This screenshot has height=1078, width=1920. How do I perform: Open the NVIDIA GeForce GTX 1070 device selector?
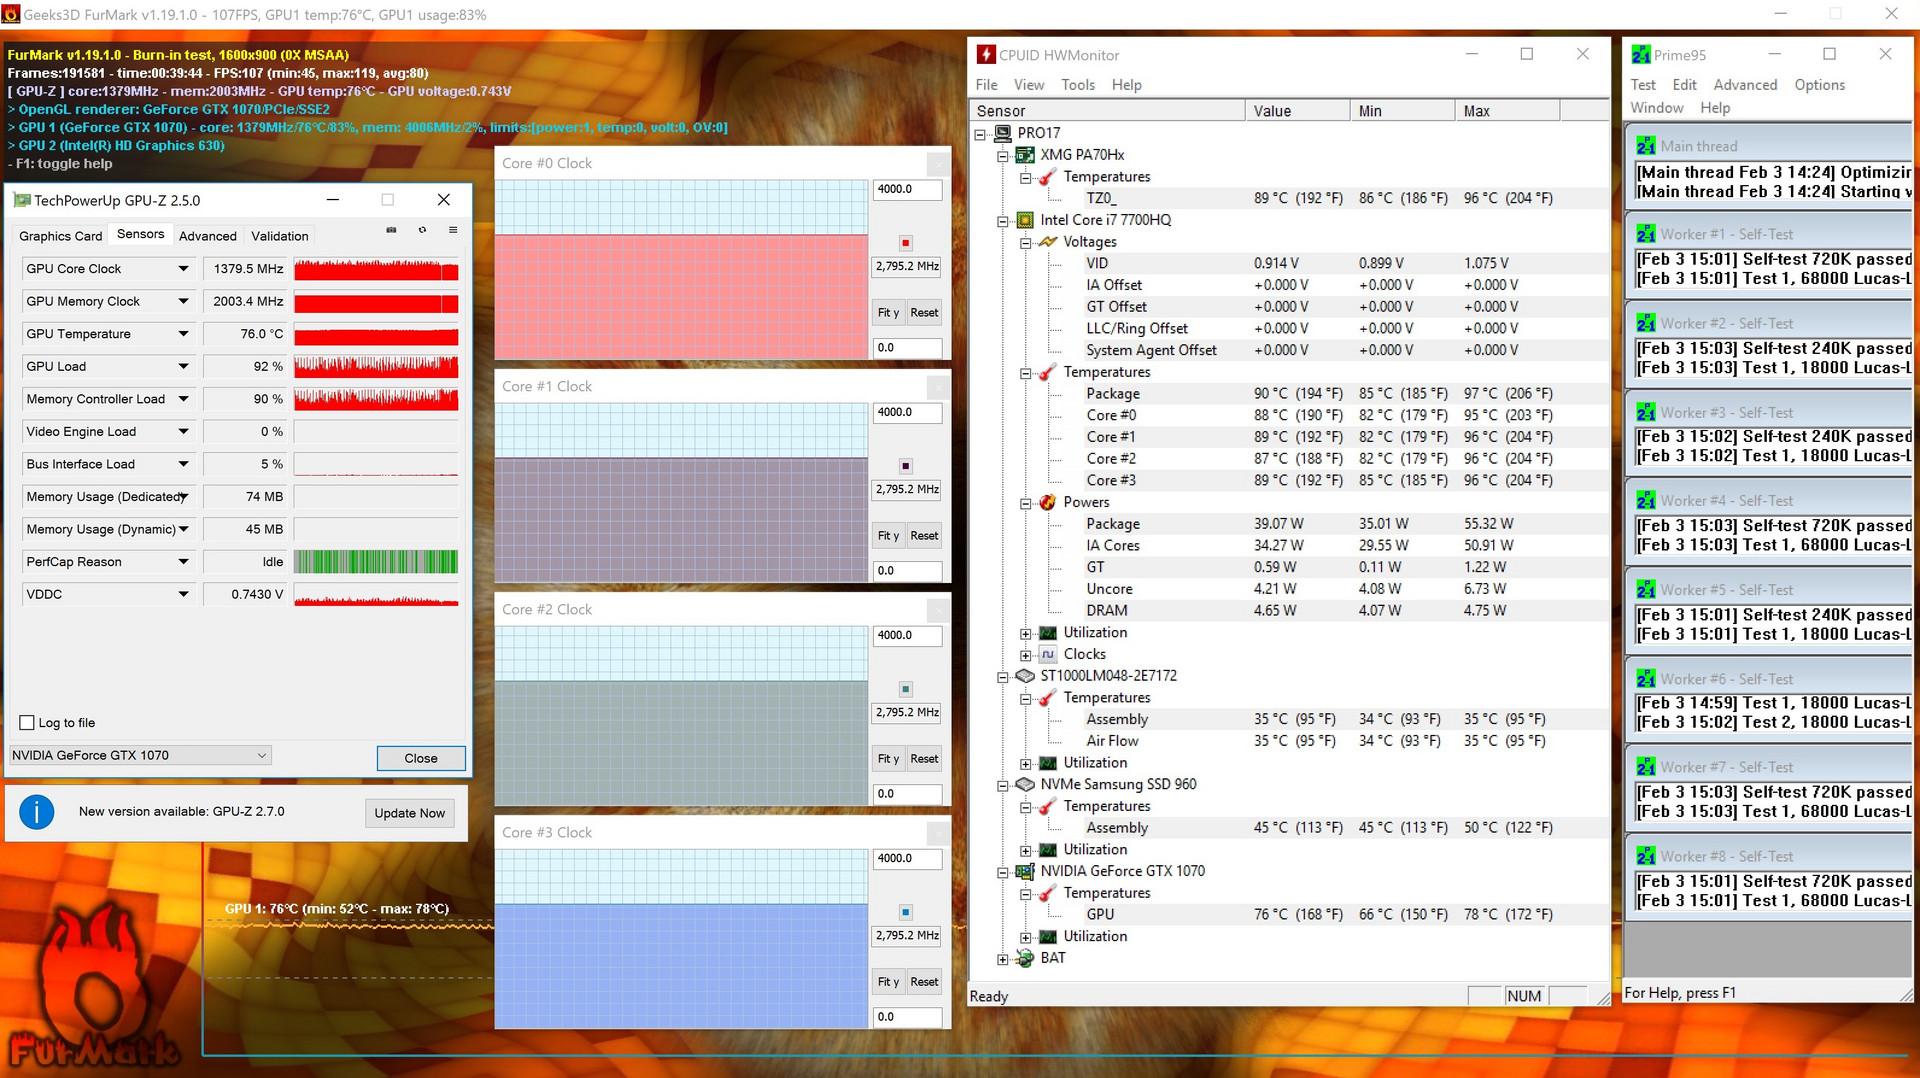coord(140,756)
